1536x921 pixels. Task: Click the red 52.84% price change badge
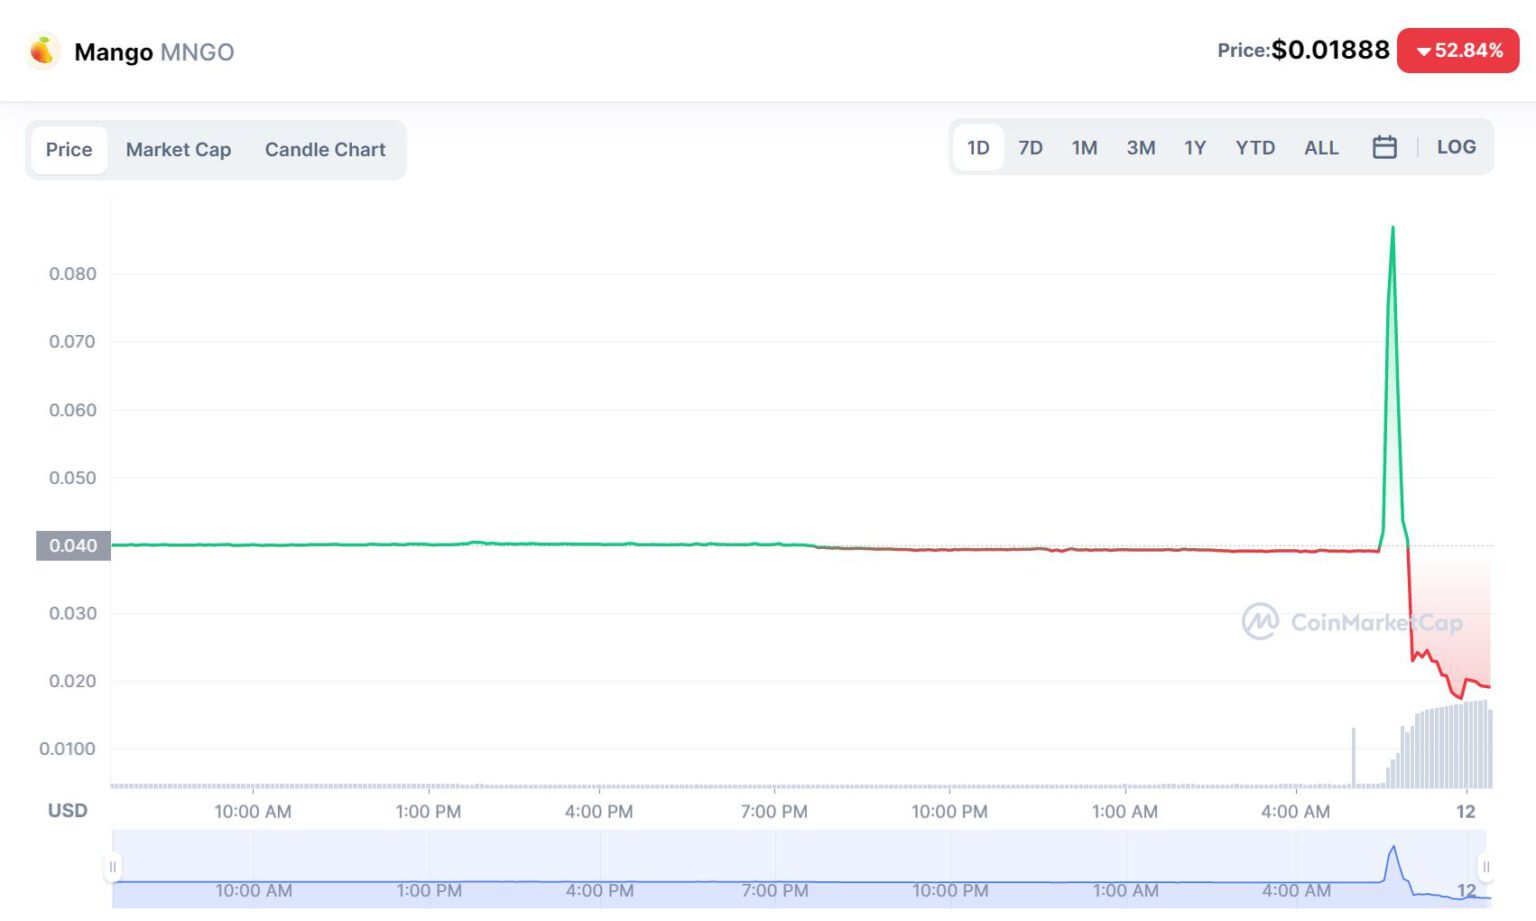[x=1457, y=51]
